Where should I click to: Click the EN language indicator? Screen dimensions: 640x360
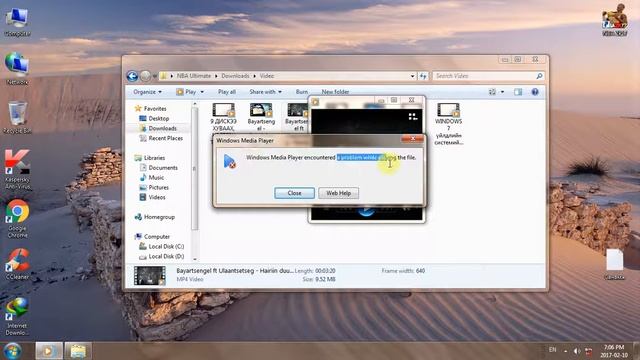click(552, 350)
